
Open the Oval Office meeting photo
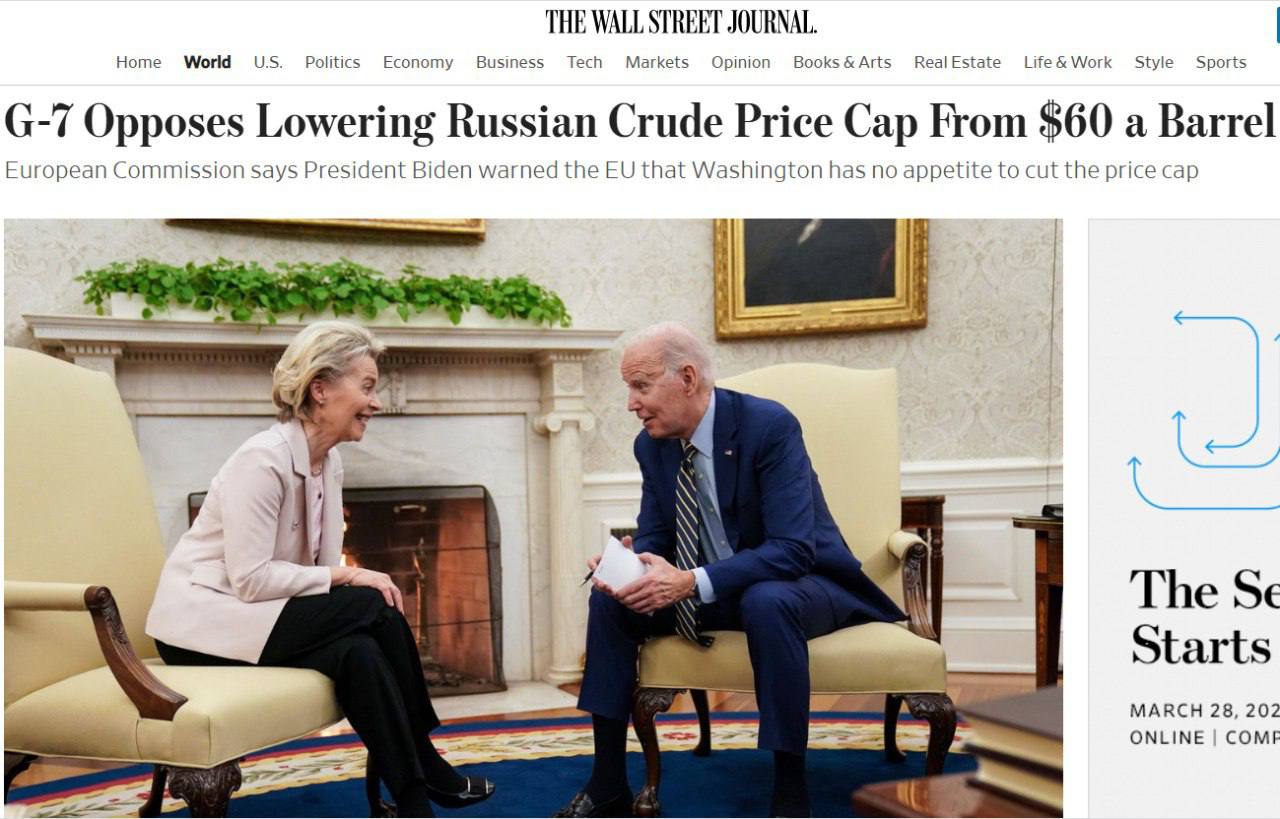tap(533, 518)
